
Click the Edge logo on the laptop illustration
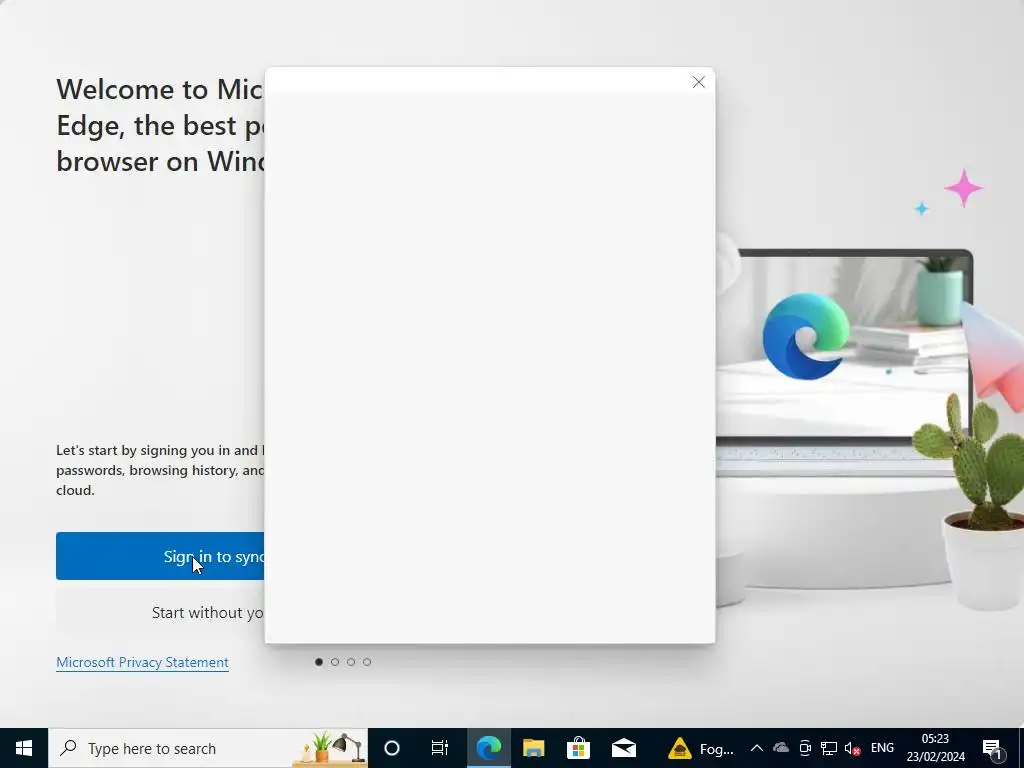pos(806,336)
